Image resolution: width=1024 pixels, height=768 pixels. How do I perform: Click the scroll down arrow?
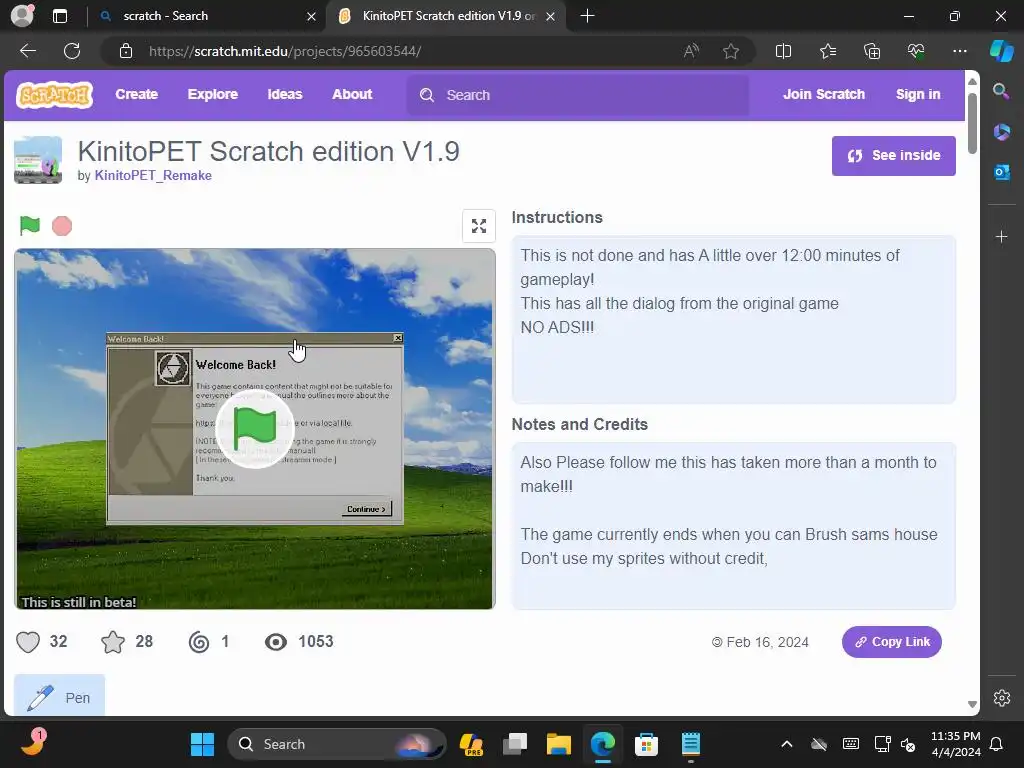(x=972, y=704)
